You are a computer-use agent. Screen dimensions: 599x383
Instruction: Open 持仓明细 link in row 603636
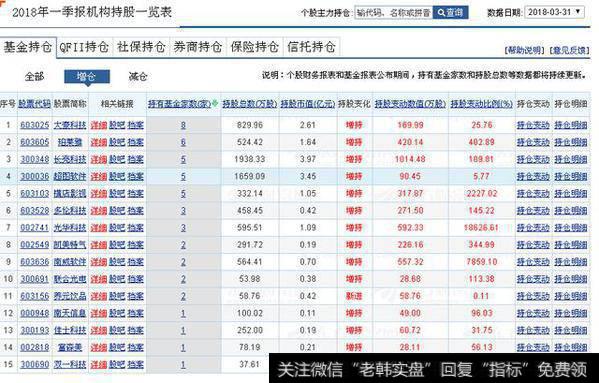(x=571, y=262)
